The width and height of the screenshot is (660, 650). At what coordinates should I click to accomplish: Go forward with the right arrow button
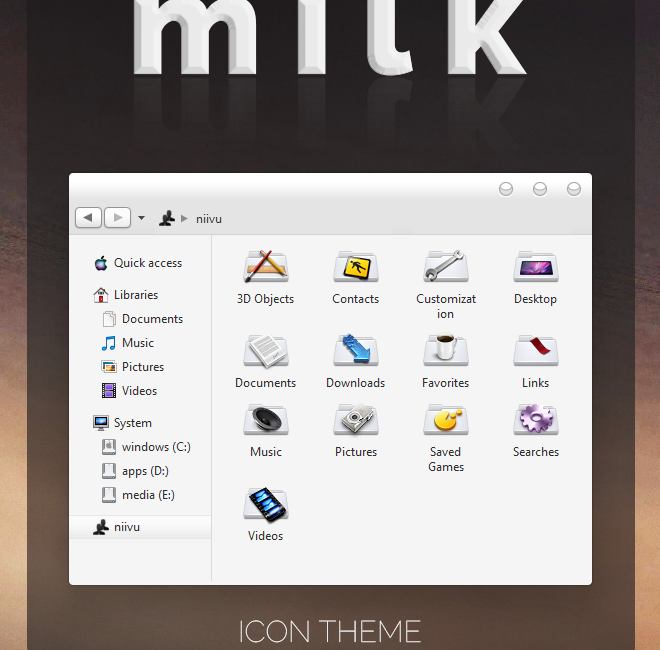click(x=117, y=218)
